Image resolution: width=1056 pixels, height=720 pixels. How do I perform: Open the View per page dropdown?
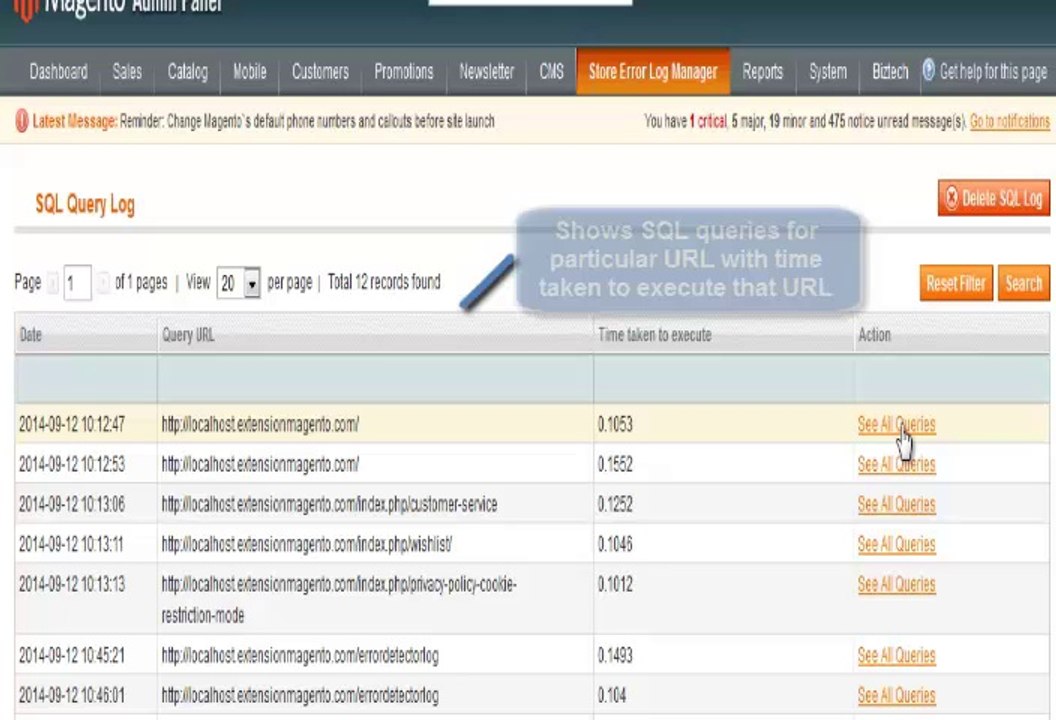(x=238, y=284)
